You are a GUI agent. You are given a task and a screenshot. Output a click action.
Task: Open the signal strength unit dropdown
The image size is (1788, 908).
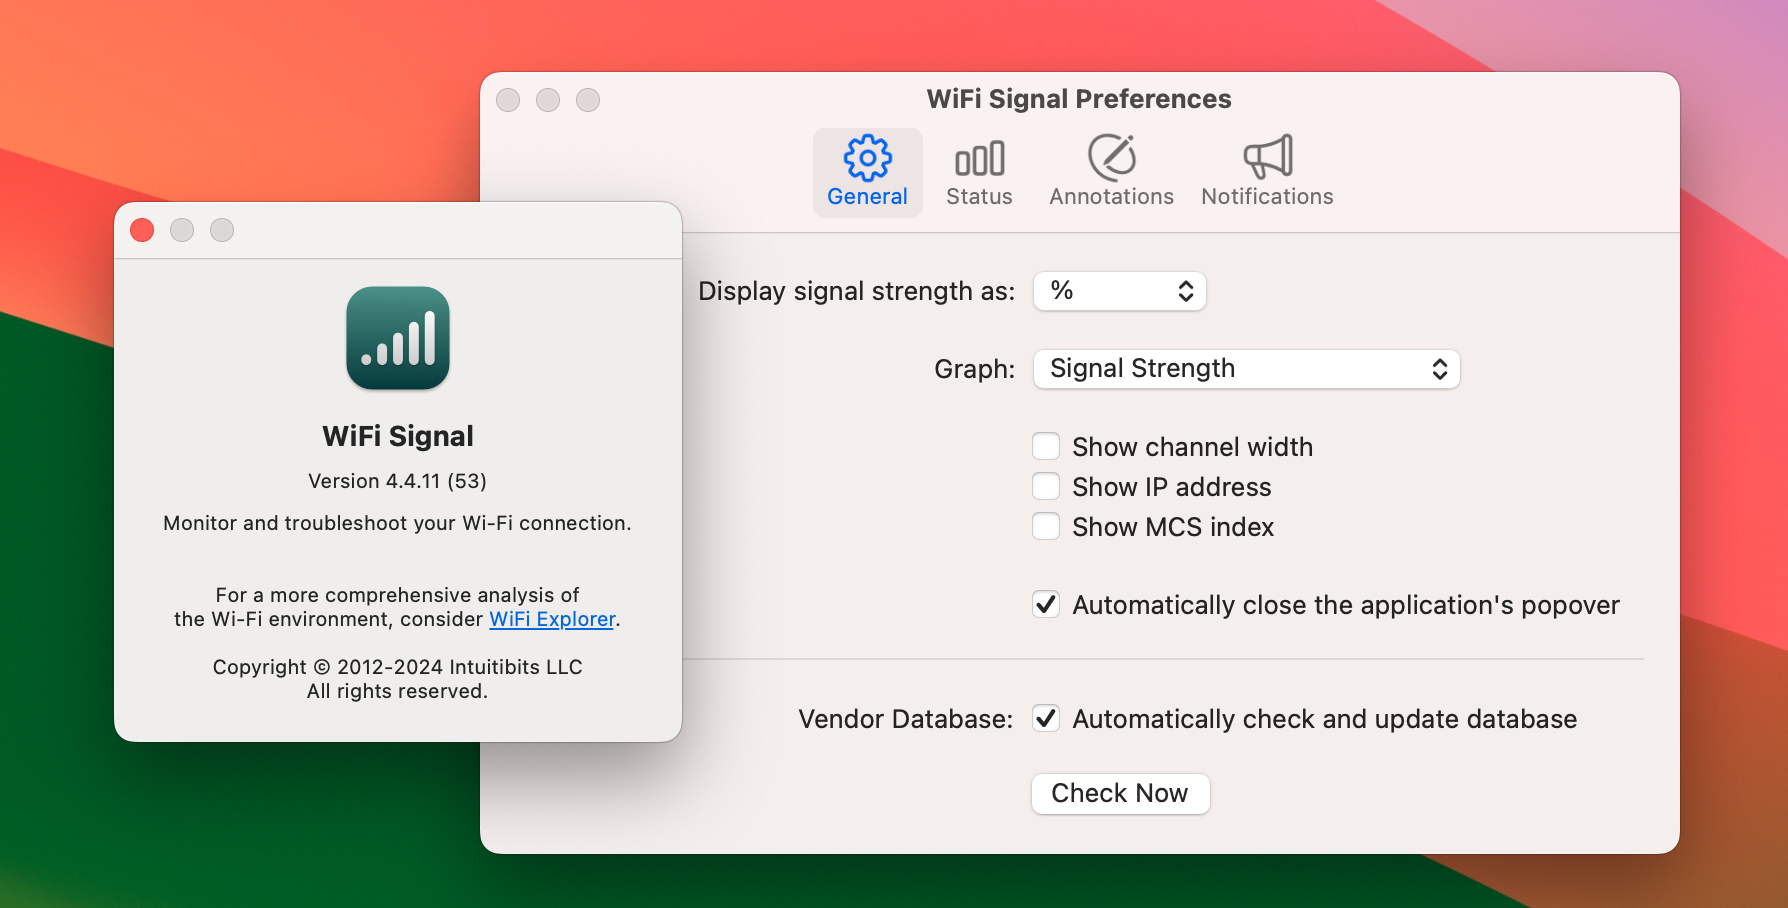[x=1120, y=291]
